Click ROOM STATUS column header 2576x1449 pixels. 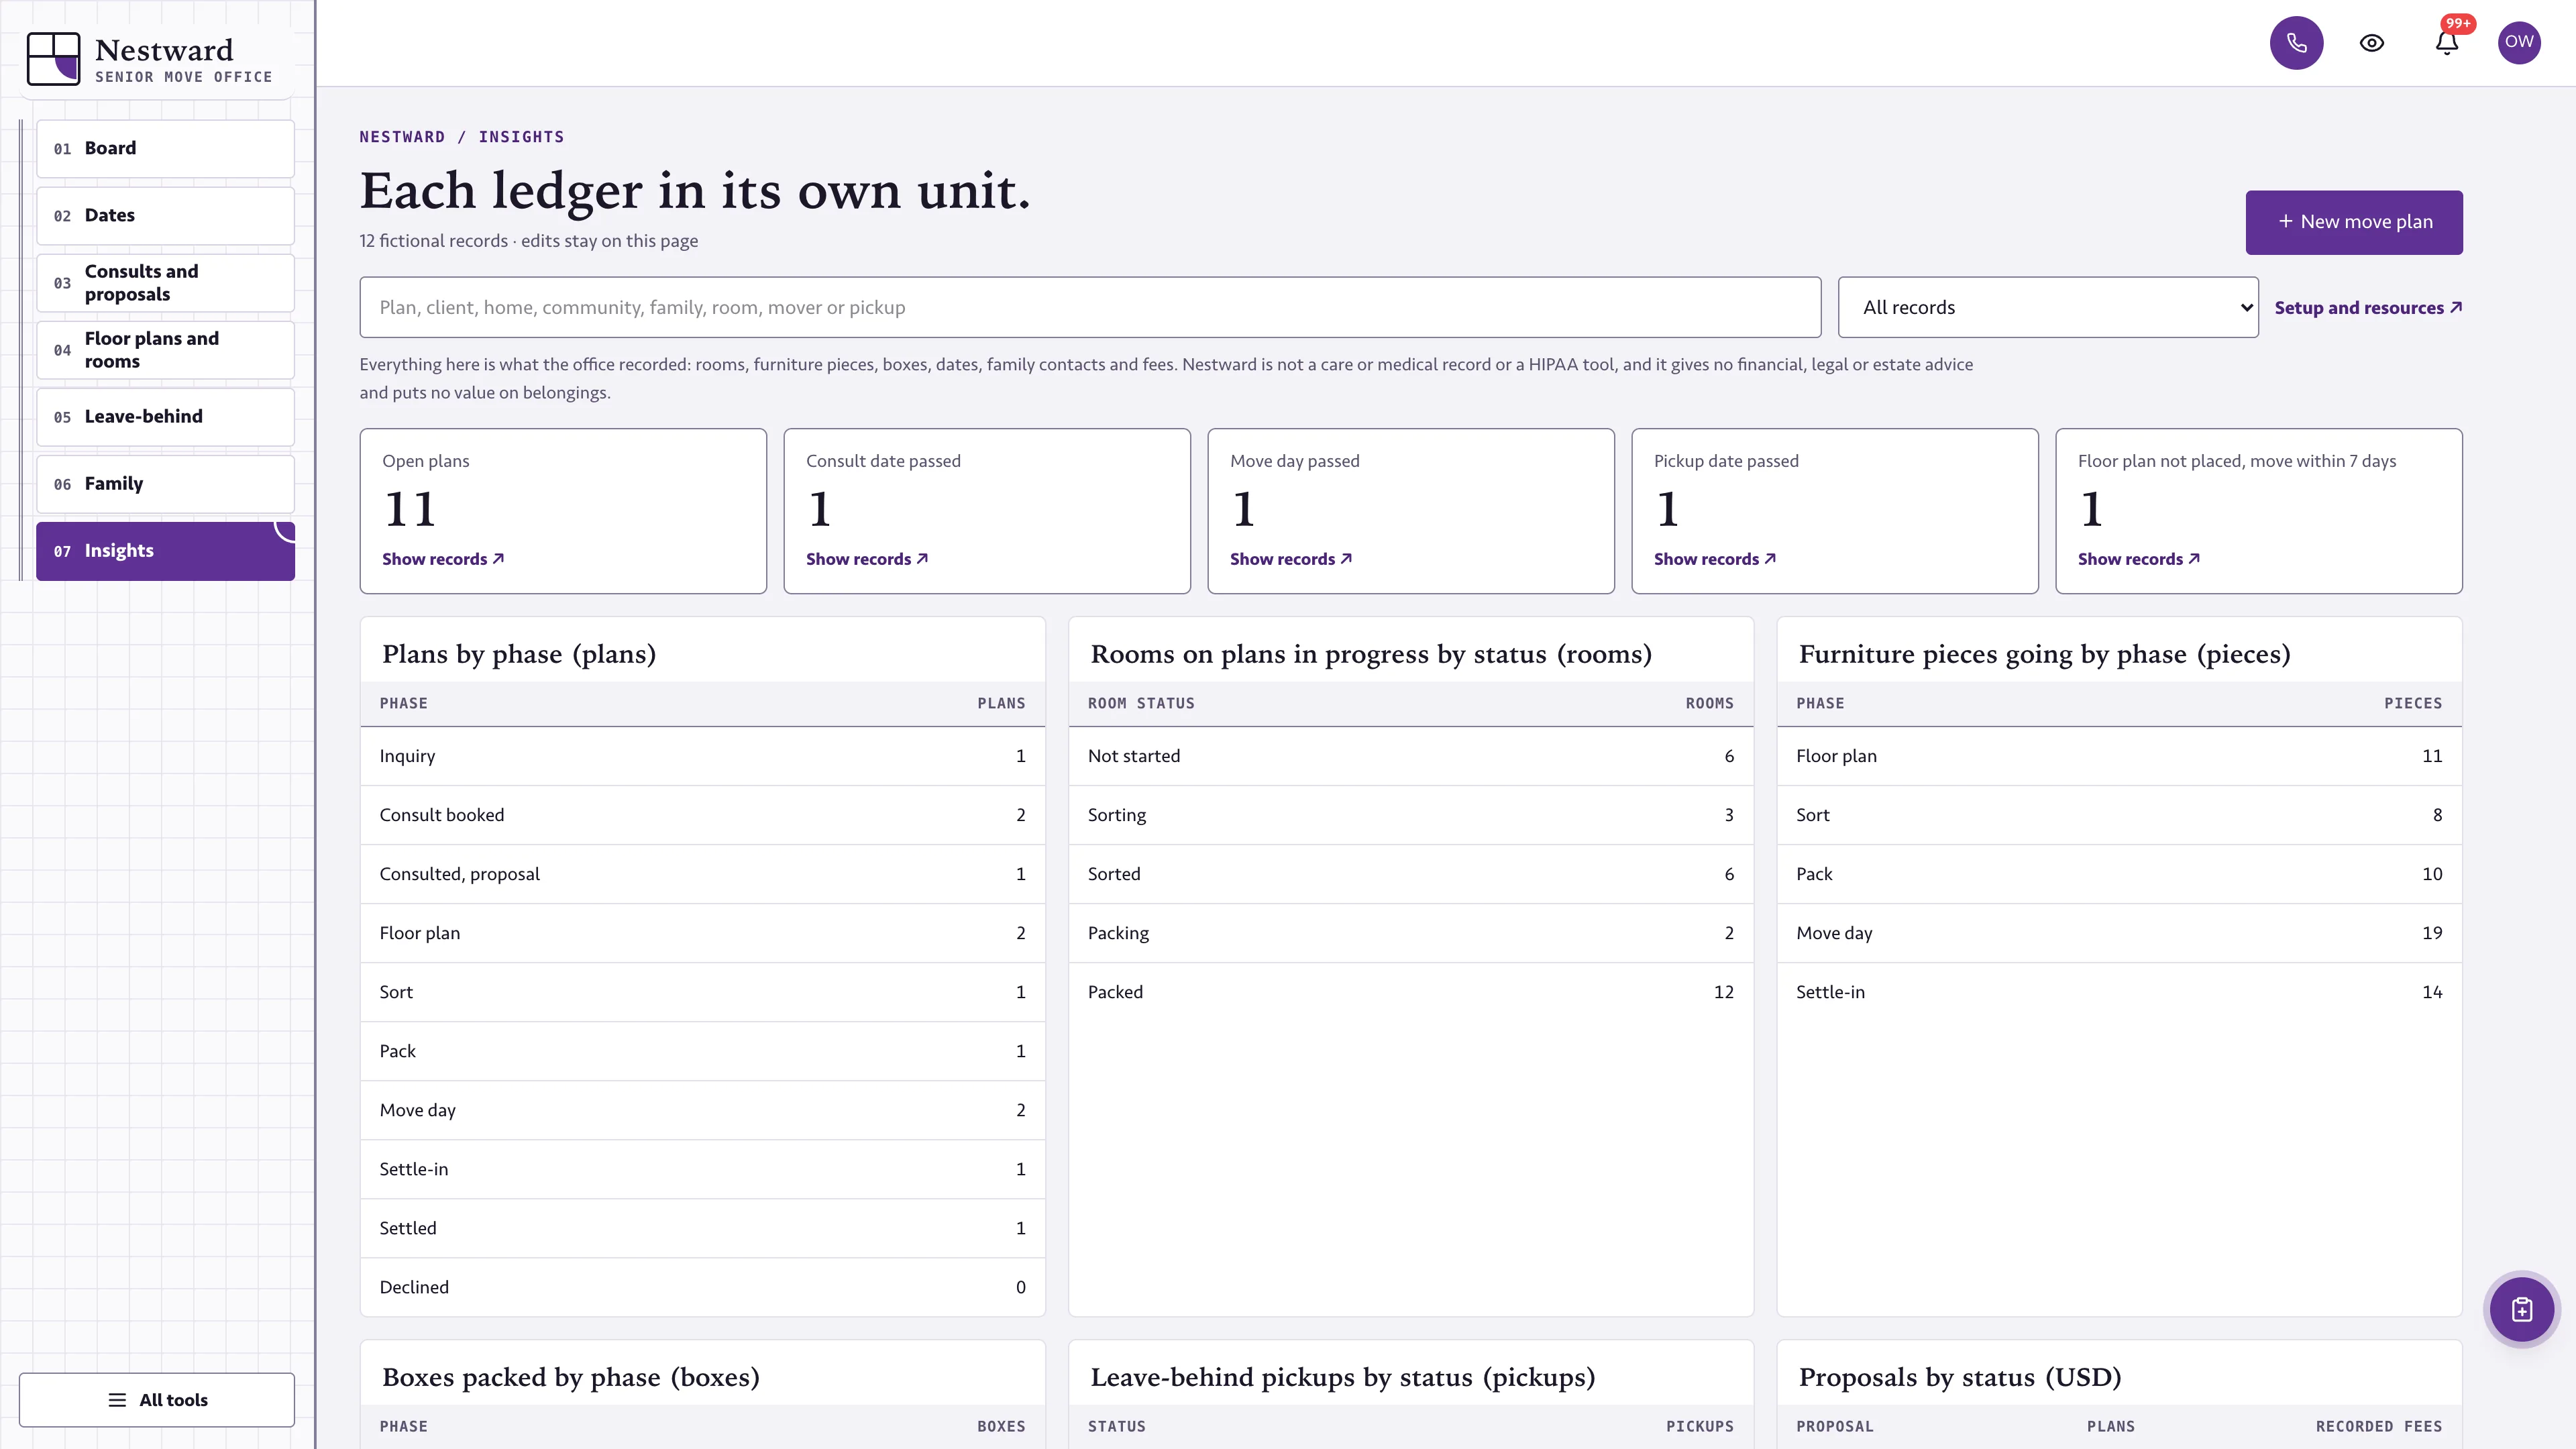coord(1141,703)
